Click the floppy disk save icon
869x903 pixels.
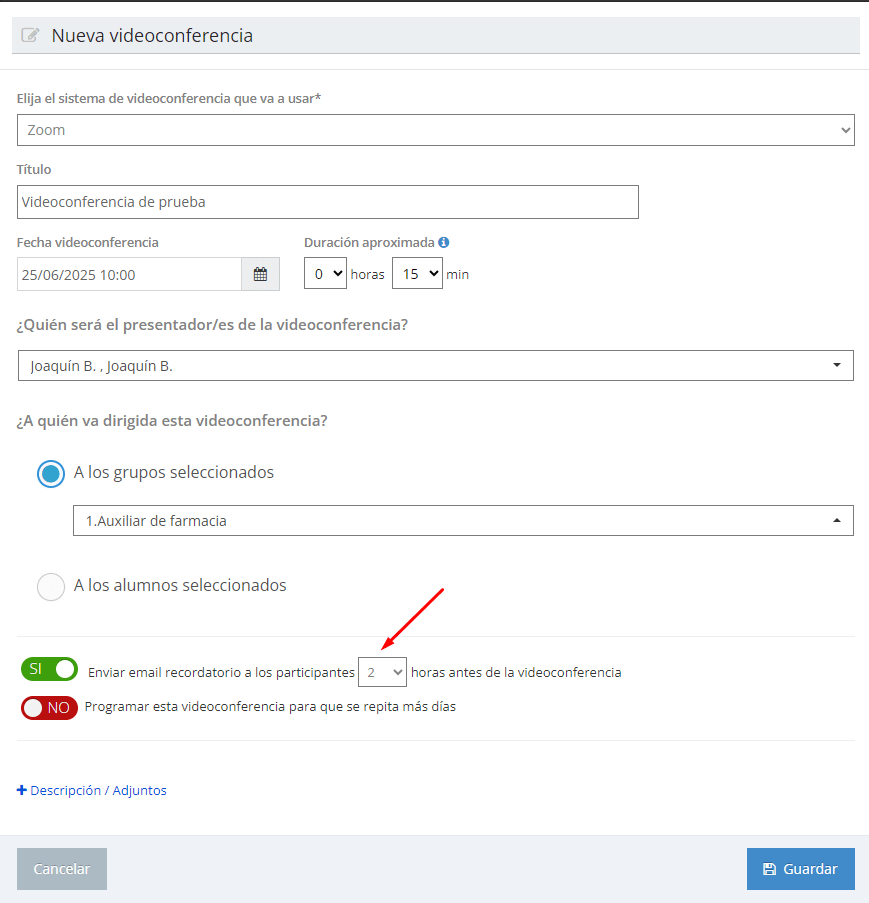tap(769, 869)
